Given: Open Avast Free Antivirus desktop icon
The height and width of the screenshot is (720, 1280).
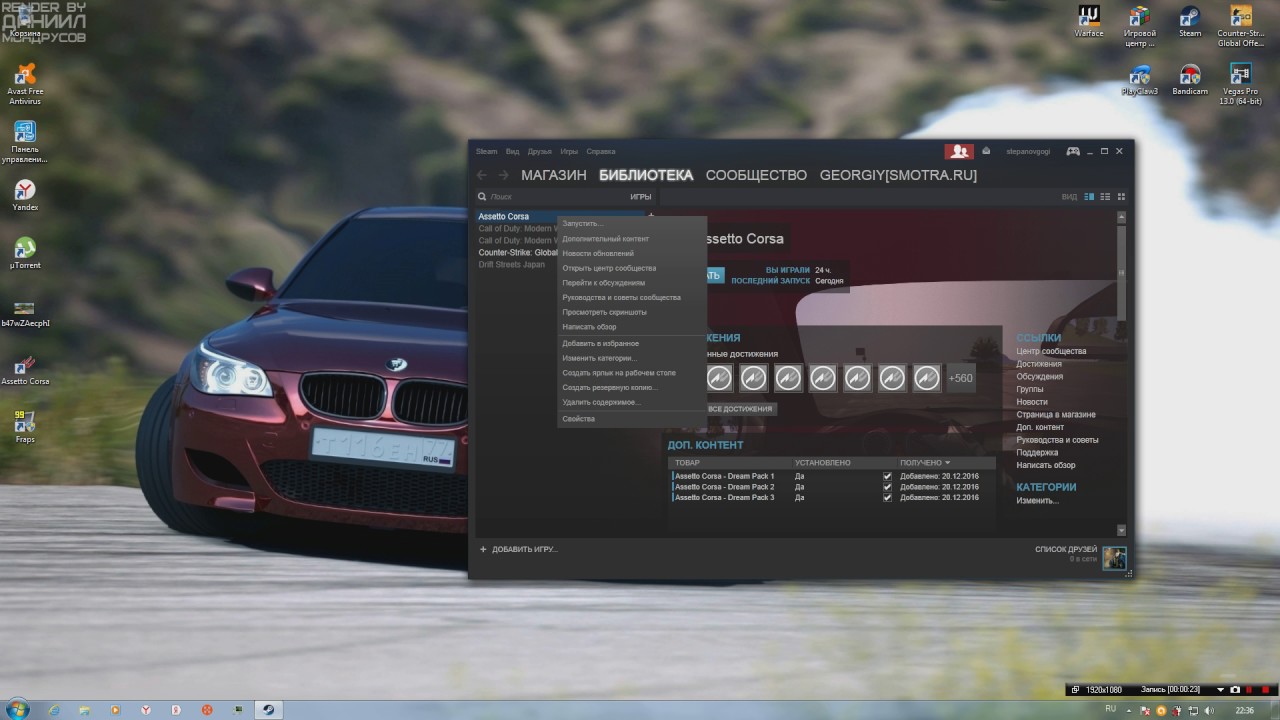Looking at the screenshot, I should 25,84.
